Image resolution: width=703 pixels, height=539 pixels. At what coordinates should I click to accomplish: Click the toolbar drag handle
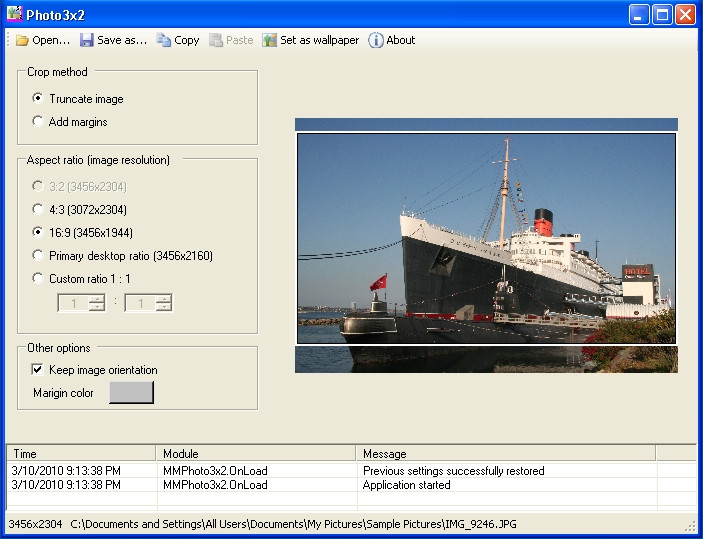[x=9, y=40]
